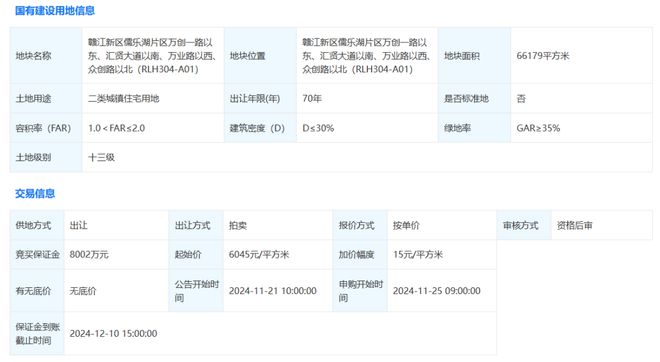Click the 无底价 value
This screenshot has height=362, width=660.
tap(83, 291)
